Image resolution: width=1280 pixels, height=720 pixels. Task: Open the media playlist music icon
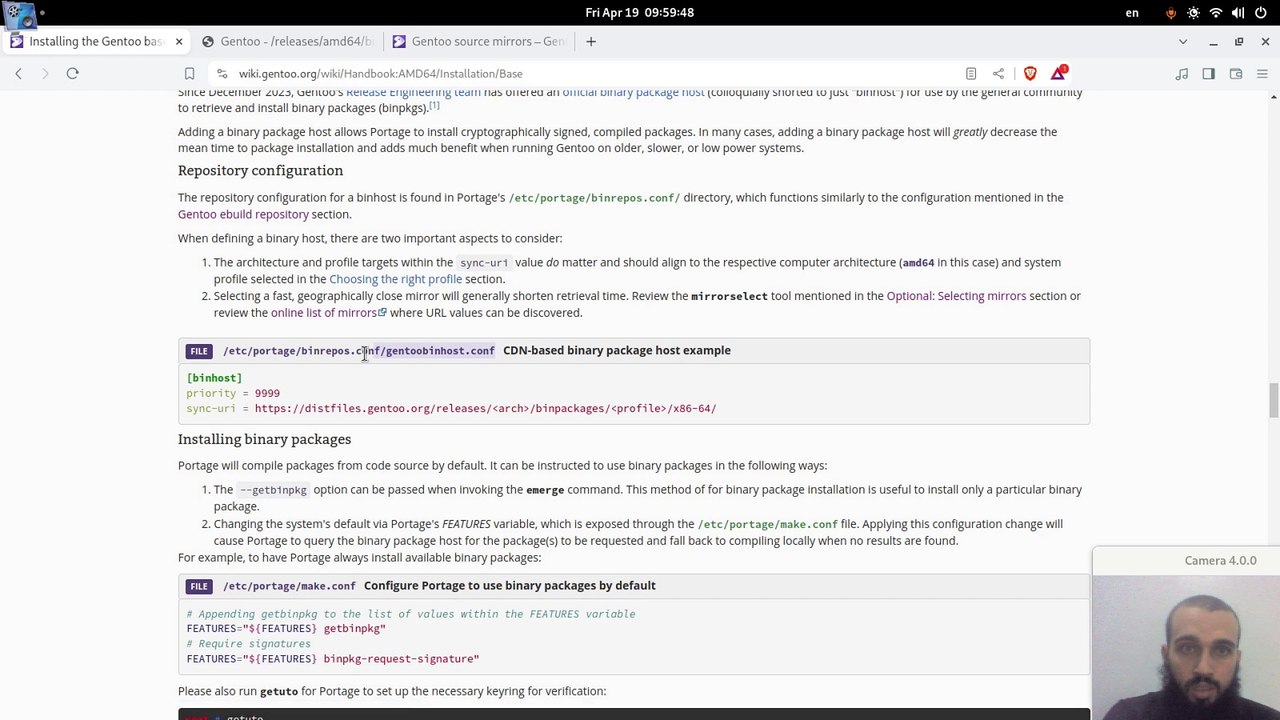click(1182, 73)
